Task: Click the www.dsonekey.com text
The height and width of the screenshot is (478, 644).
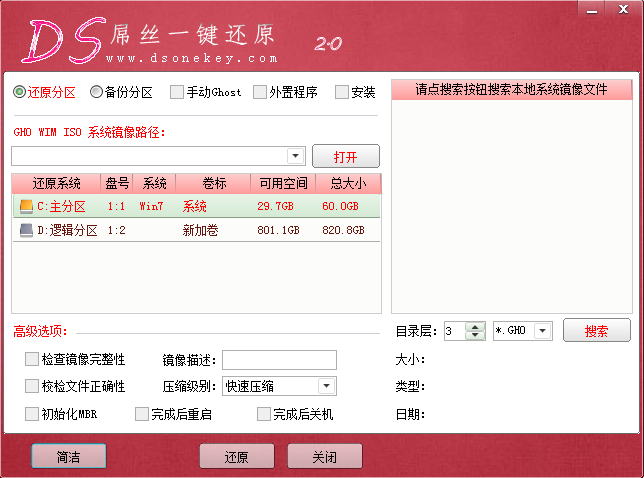Action: point(192,58)
